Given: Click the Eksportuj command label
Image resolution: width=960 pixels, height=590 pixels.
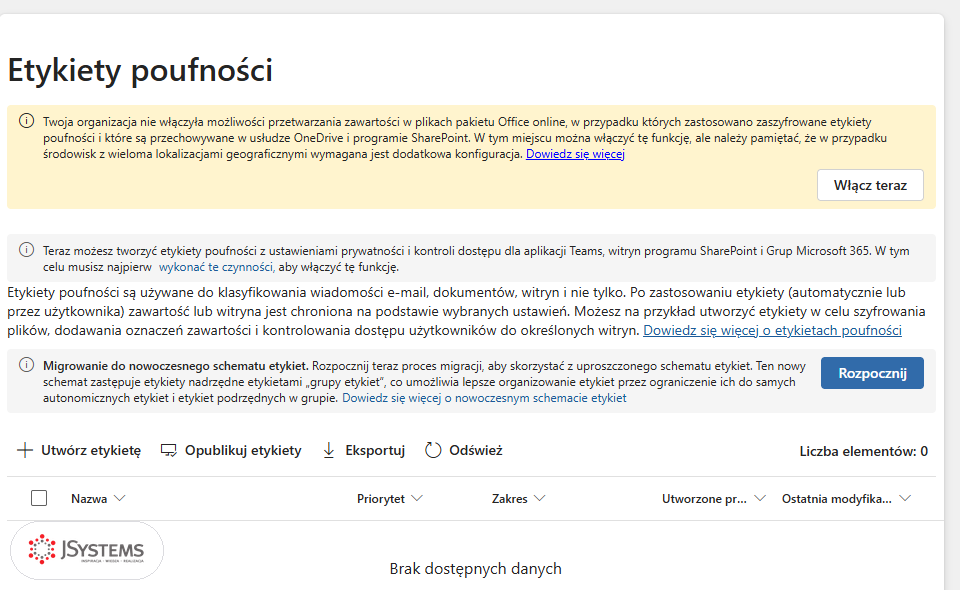Looking at the screenshot, I should point(375,450).
